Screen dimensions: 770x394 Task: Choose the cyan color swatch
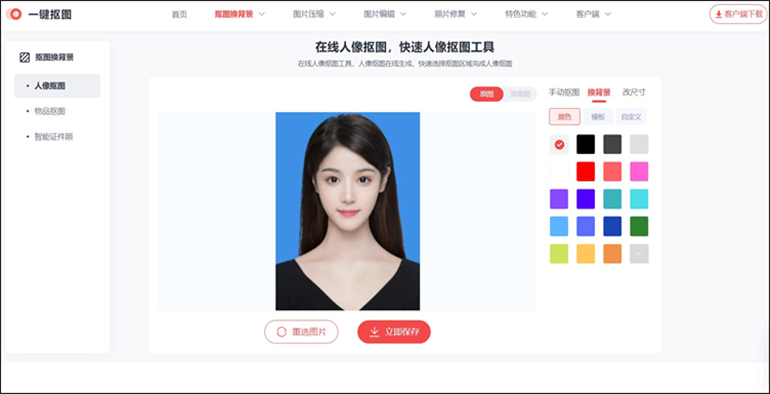(639, 199)
